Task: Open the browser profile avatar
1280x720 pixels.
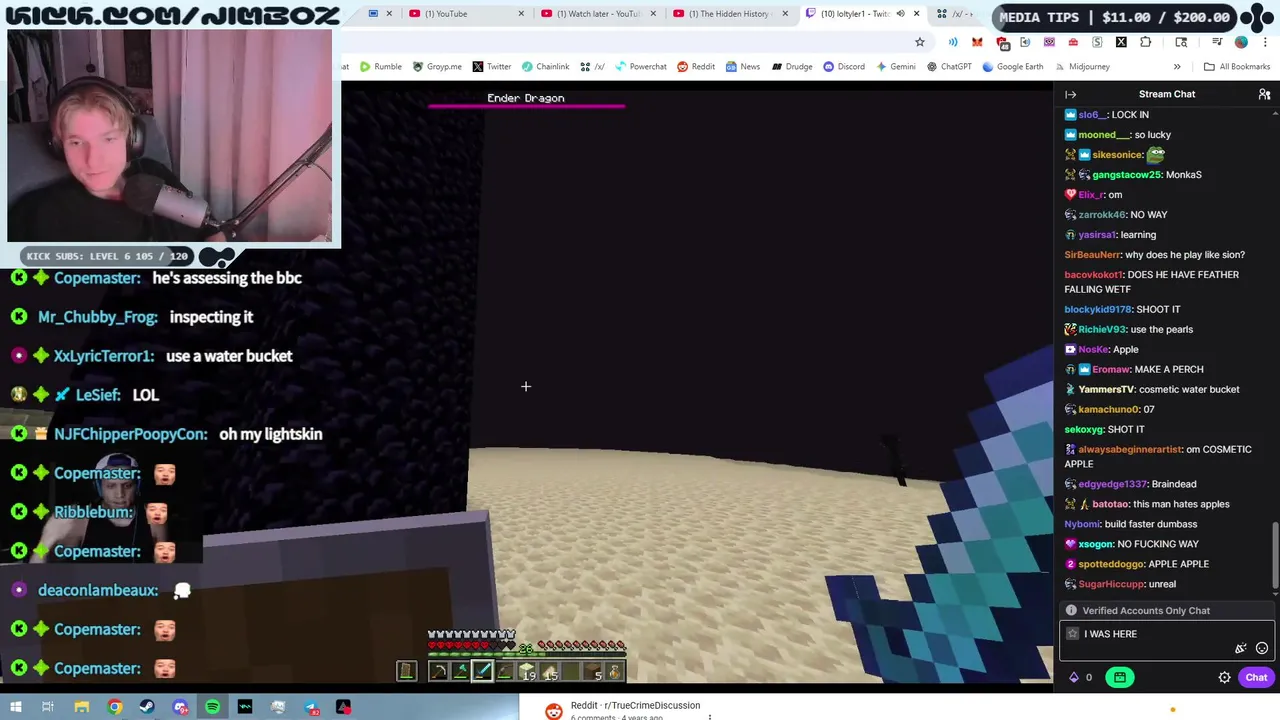Action: [x=1241, y=42]
